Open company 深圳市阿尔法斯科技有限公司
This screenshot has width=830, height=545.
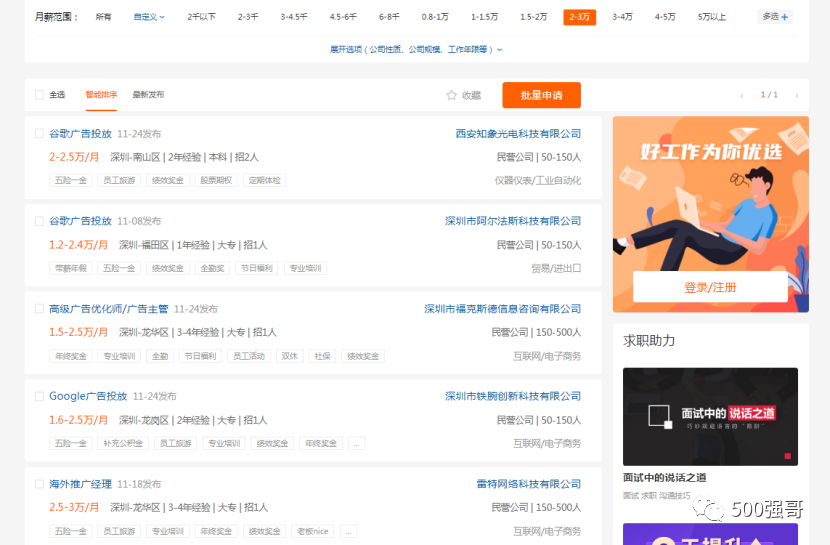513,221
